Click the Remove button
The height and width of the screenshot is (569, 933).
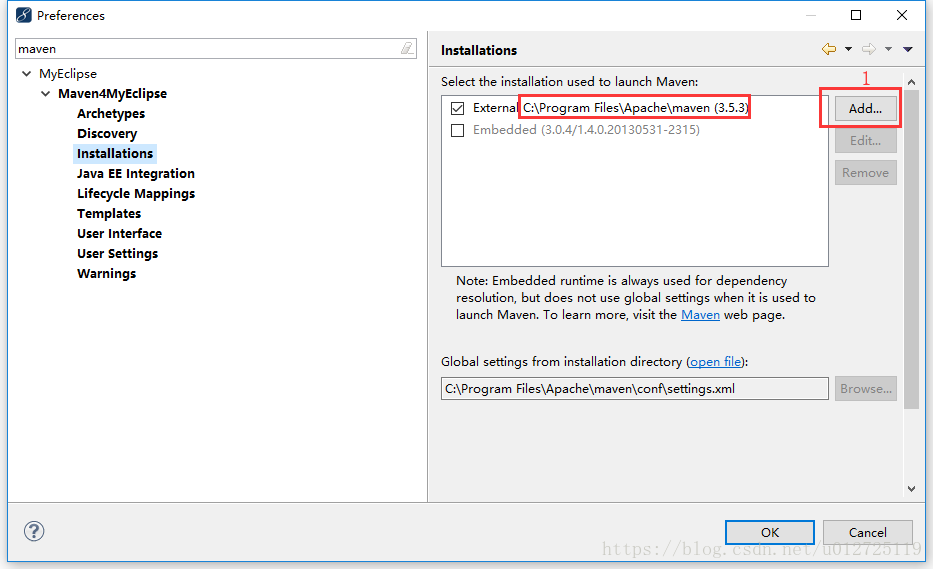pos(865,173)
